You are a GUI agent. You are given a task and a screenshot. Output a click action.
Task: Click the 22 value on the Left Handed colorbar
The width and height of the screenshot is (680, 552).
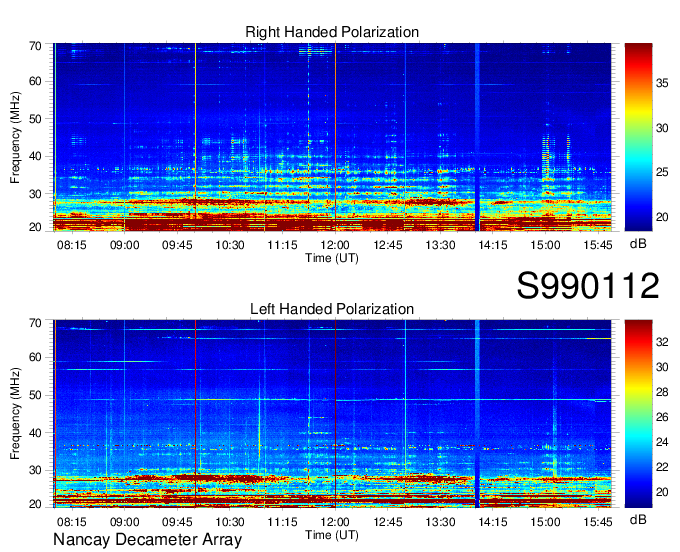[x=662, y=467]
